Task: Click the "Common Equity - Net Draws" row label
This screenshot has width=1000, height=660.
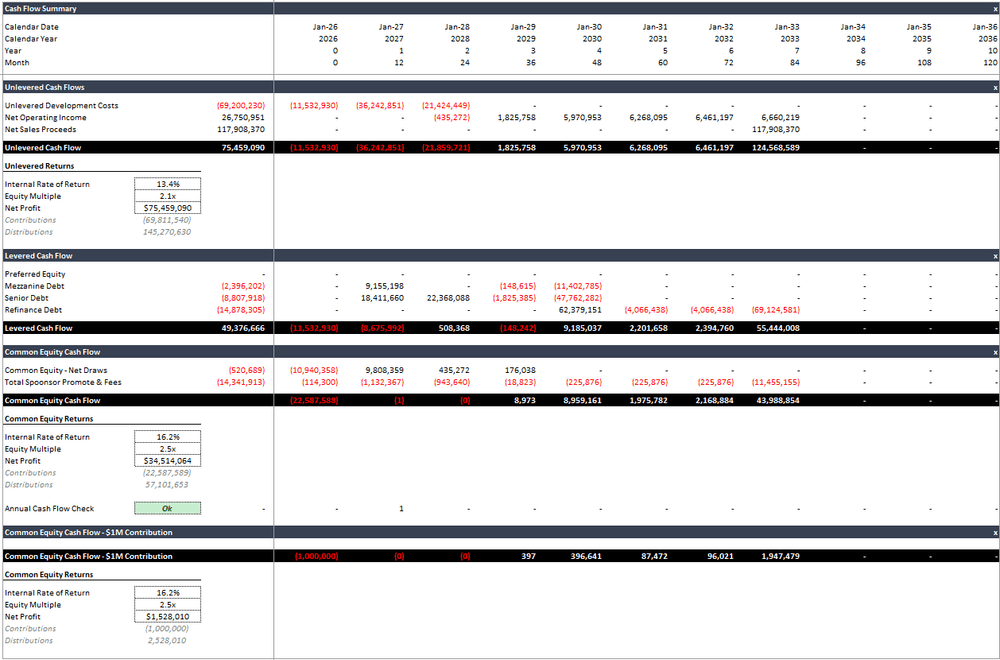Action: [56, 370]
